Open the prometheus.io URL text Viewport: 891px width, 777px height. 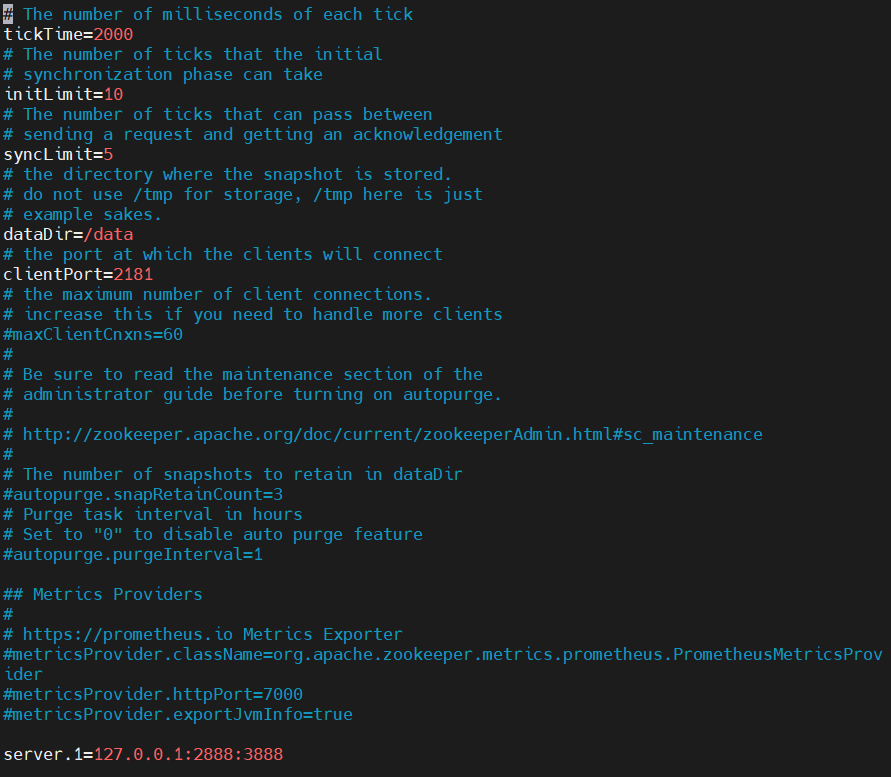click(128, 634)
